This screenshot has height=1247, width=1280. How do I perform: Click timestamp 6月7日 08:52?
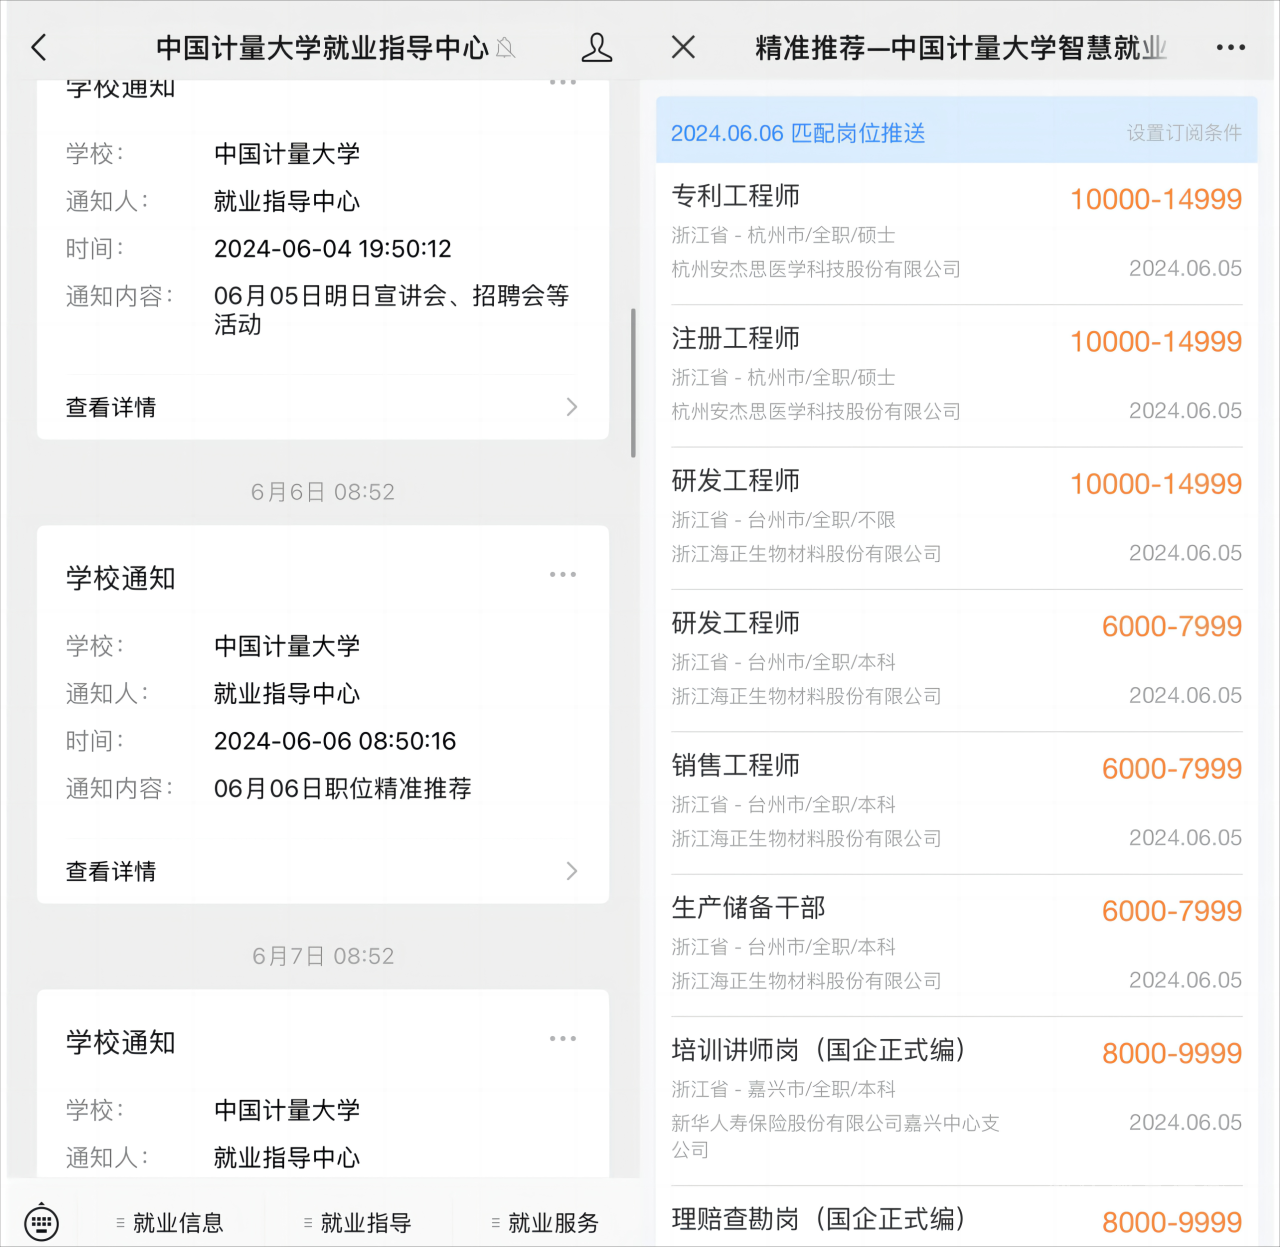pyautogui.click(x=322, y=956)
